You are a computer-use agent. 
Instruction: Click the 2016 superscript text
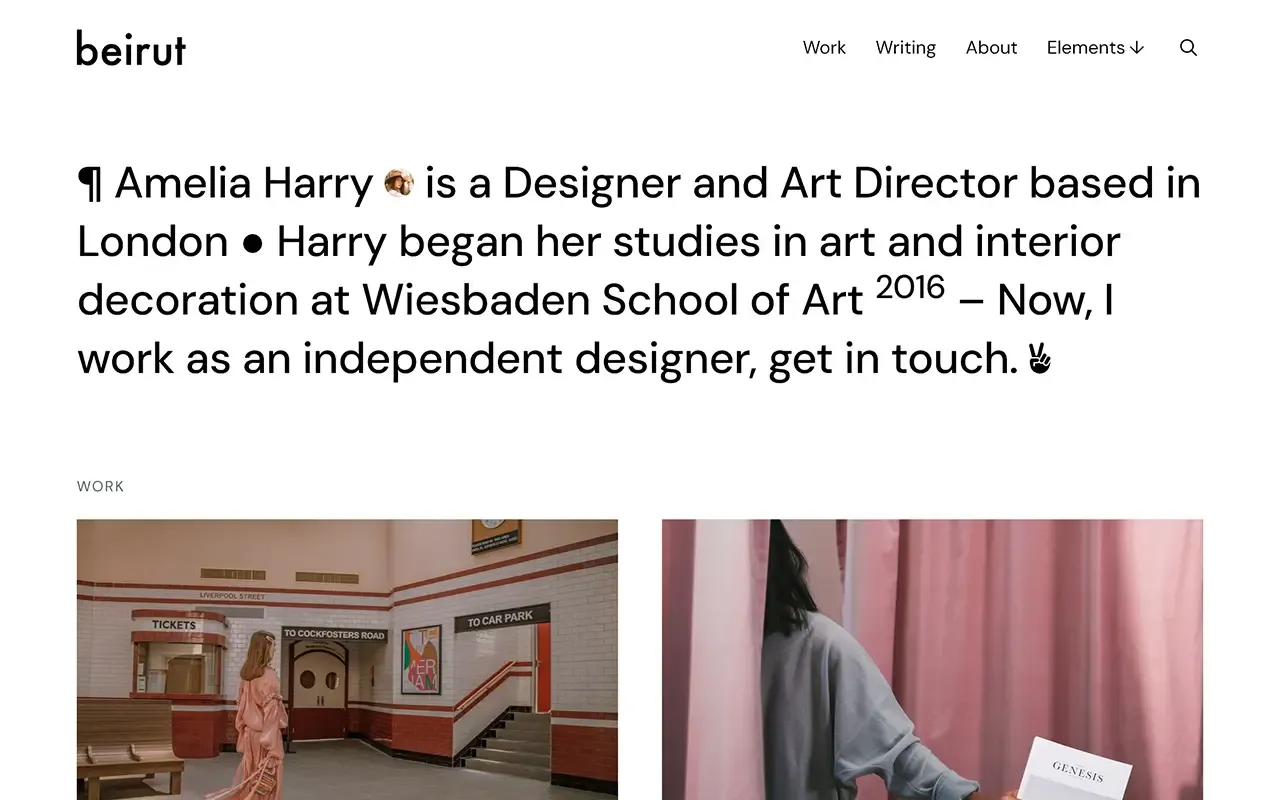(x=910, y=288)
